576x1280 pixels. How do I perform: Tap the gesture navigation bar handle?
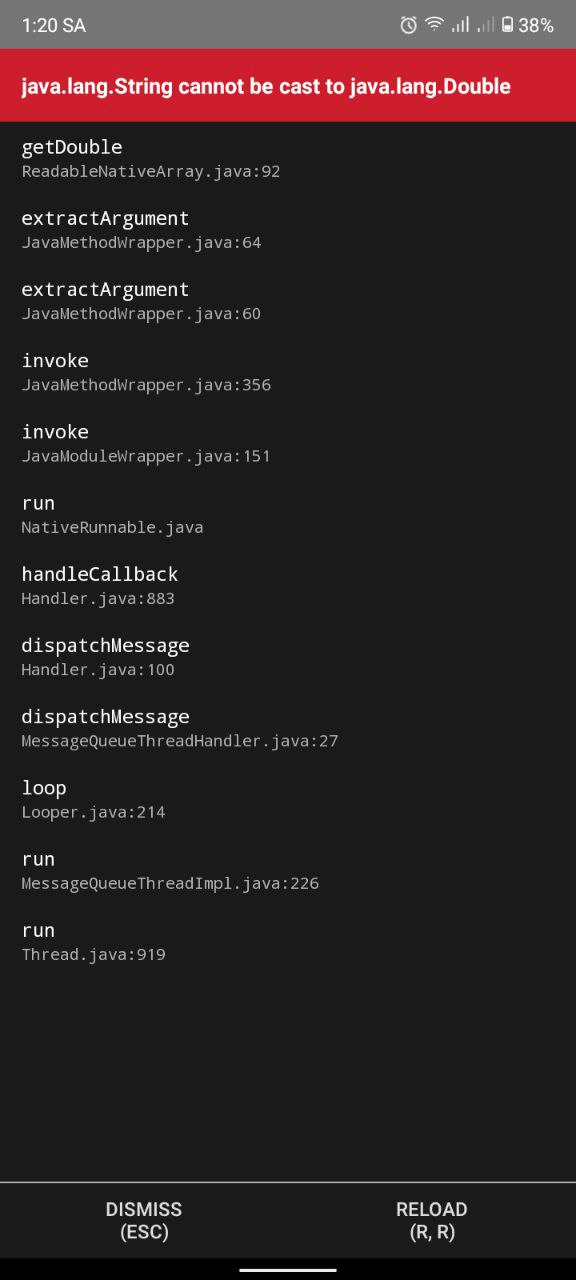click(x=288, y=1269)
